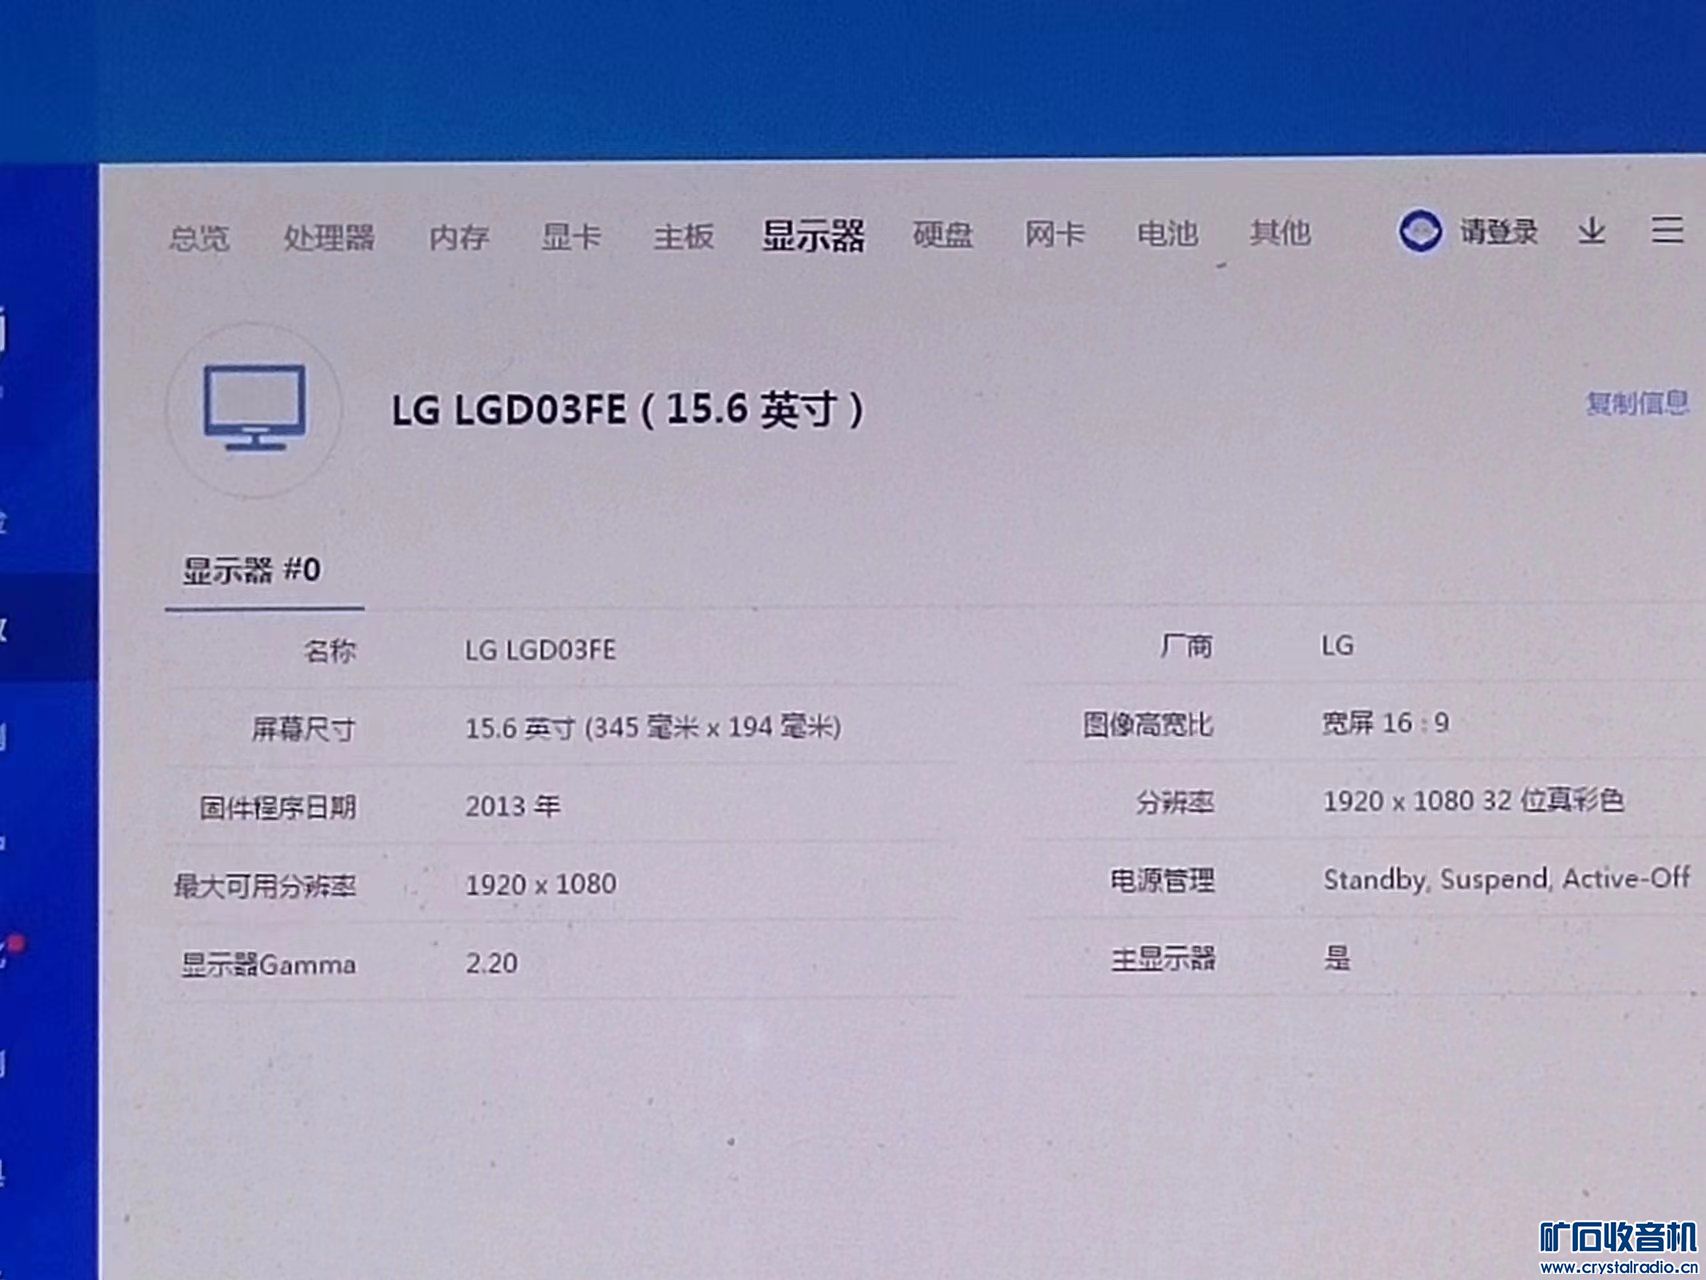Image resolution: width=1706 pixels, height=1280 pixels.
Task: Open the 电池 tab
Action: click(1167, 233)
